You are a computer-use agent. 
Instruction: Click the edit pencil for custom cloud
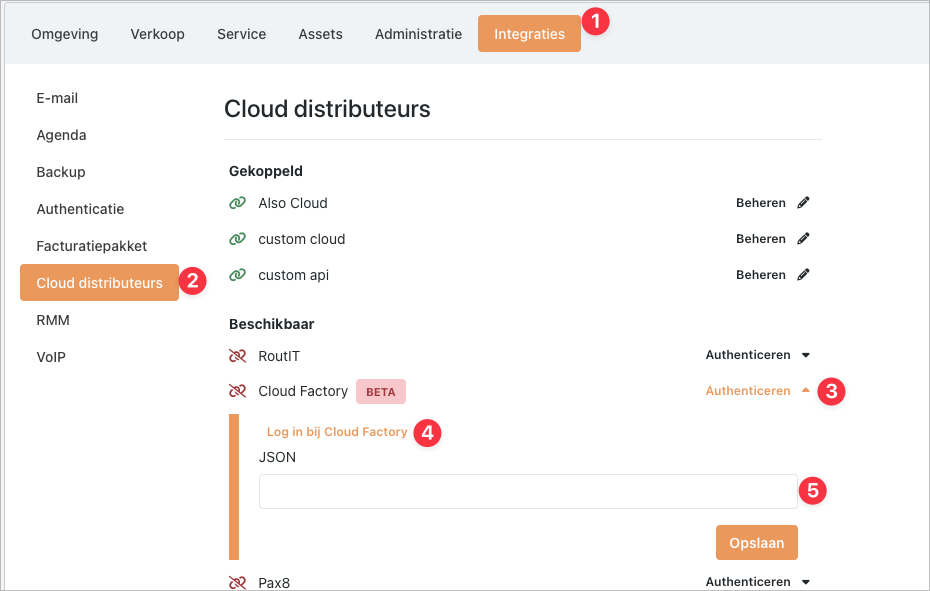click(803, 239)
